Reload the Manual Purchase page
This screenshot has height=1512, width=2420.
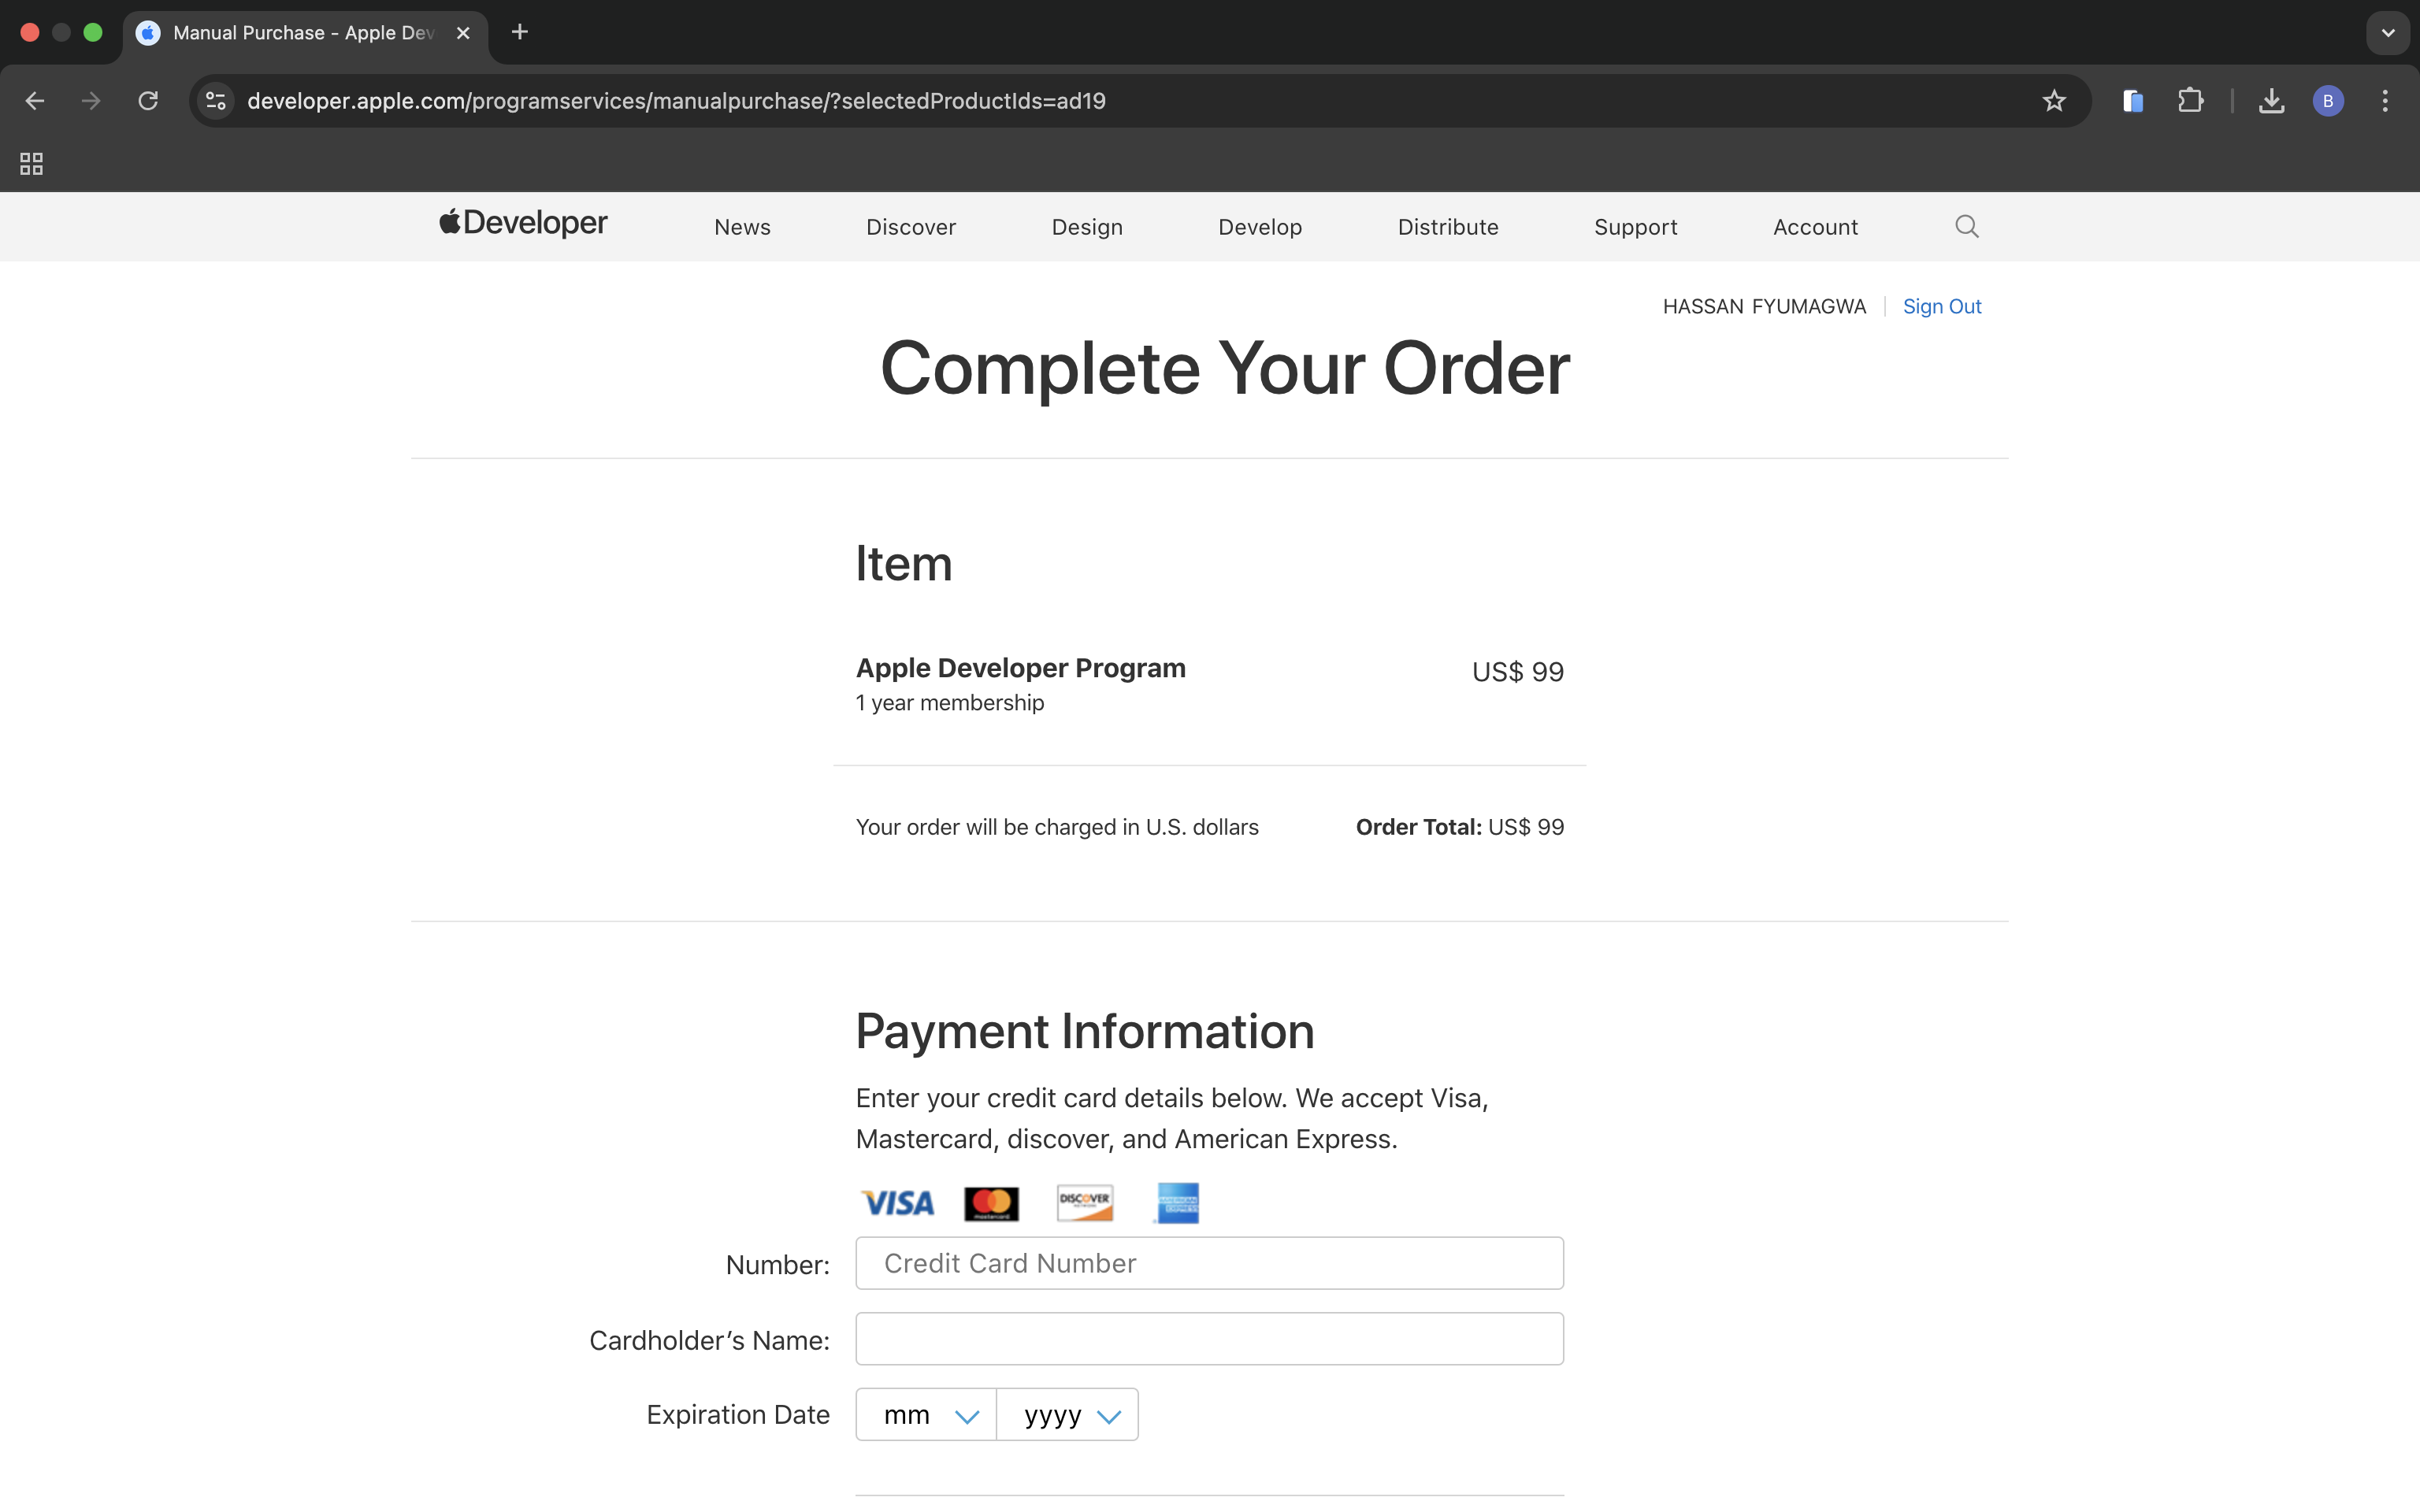click(148, 101)
